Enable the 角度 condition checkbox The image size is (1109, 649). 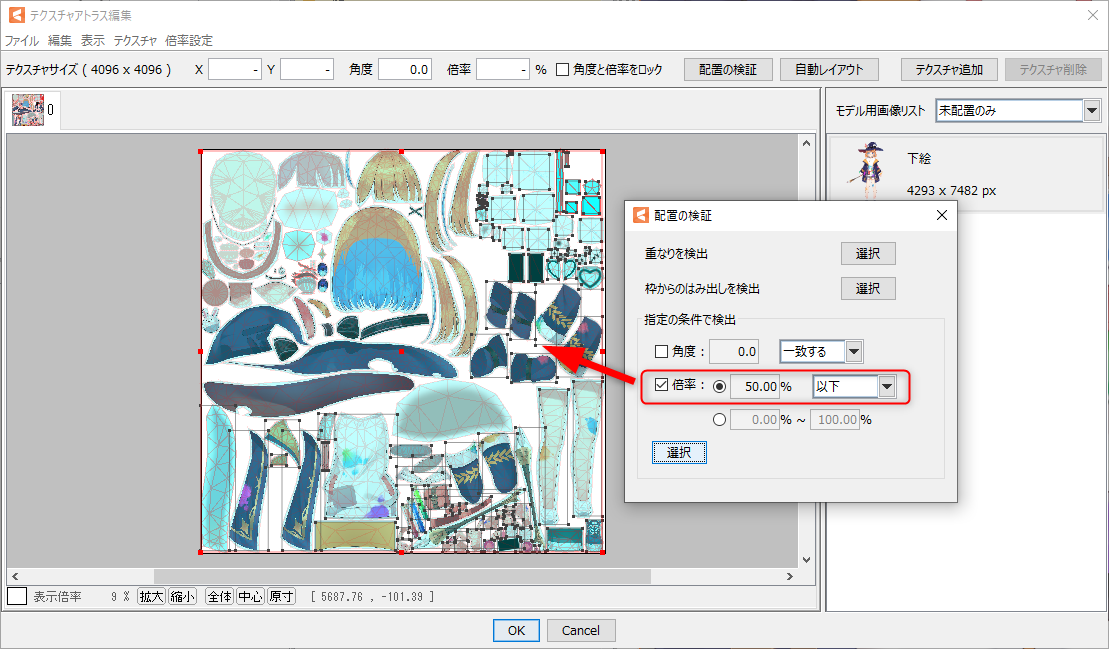pos(661,351)
